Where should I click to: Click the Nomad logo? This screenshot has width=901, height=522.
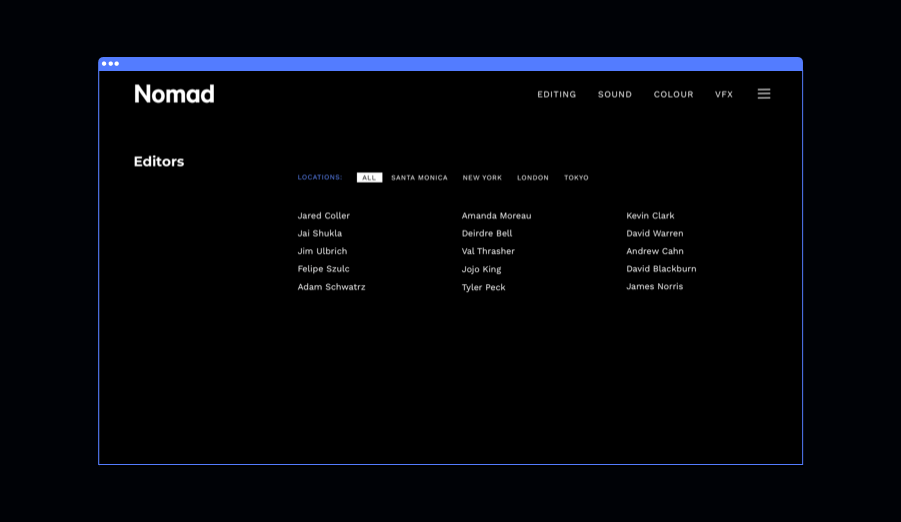[174, 94]
